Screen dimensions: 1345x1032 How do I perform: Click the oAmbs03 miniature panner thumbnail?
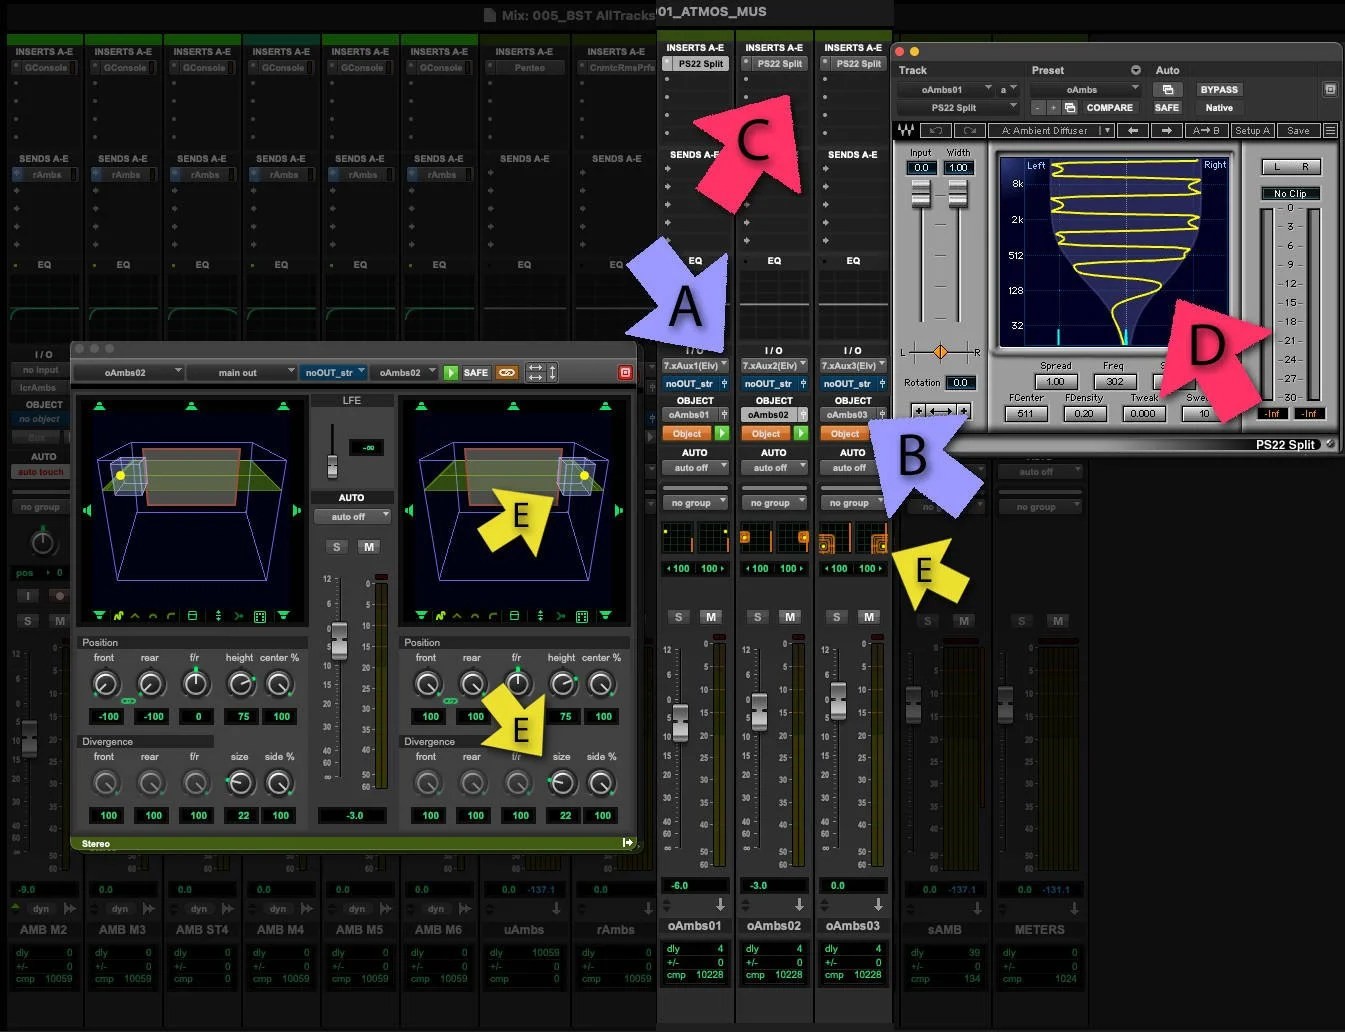pyautogui.click(x=853, y=538)
